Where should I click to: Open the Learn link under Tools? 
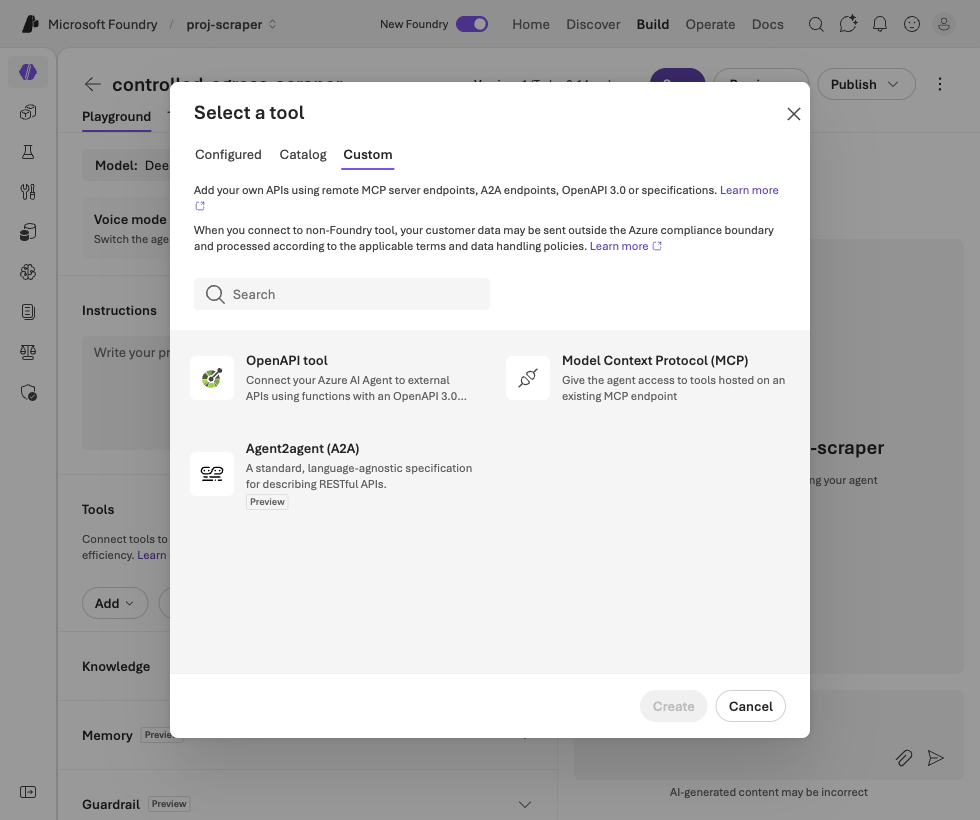pyautogui.click(x=152, y=555)
